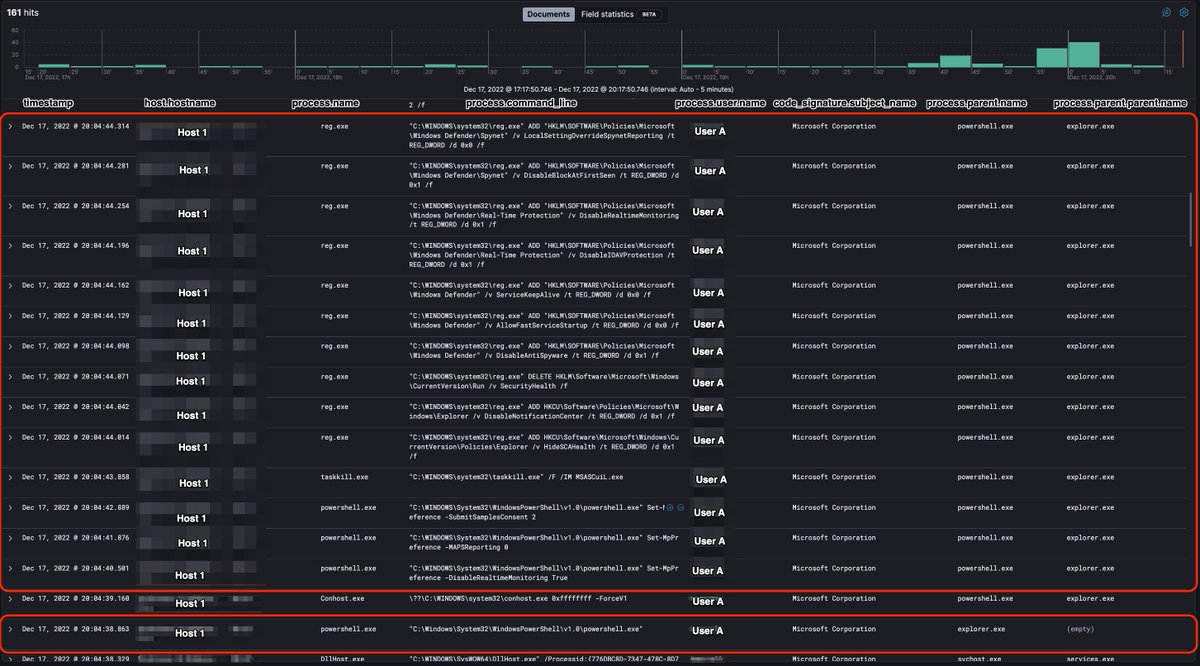This screenshot has height=666, width=1200.
Task: Click the reg.exe command line containing DisableRealtimeMonitoring
Action: tap(544, 215)
